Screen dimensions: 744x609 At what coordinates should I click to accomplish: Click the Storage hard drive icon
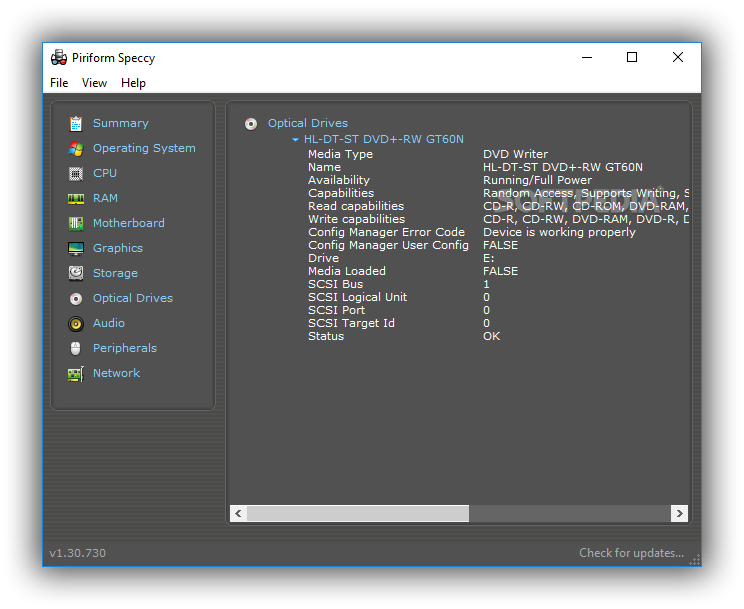click(76, 273)
